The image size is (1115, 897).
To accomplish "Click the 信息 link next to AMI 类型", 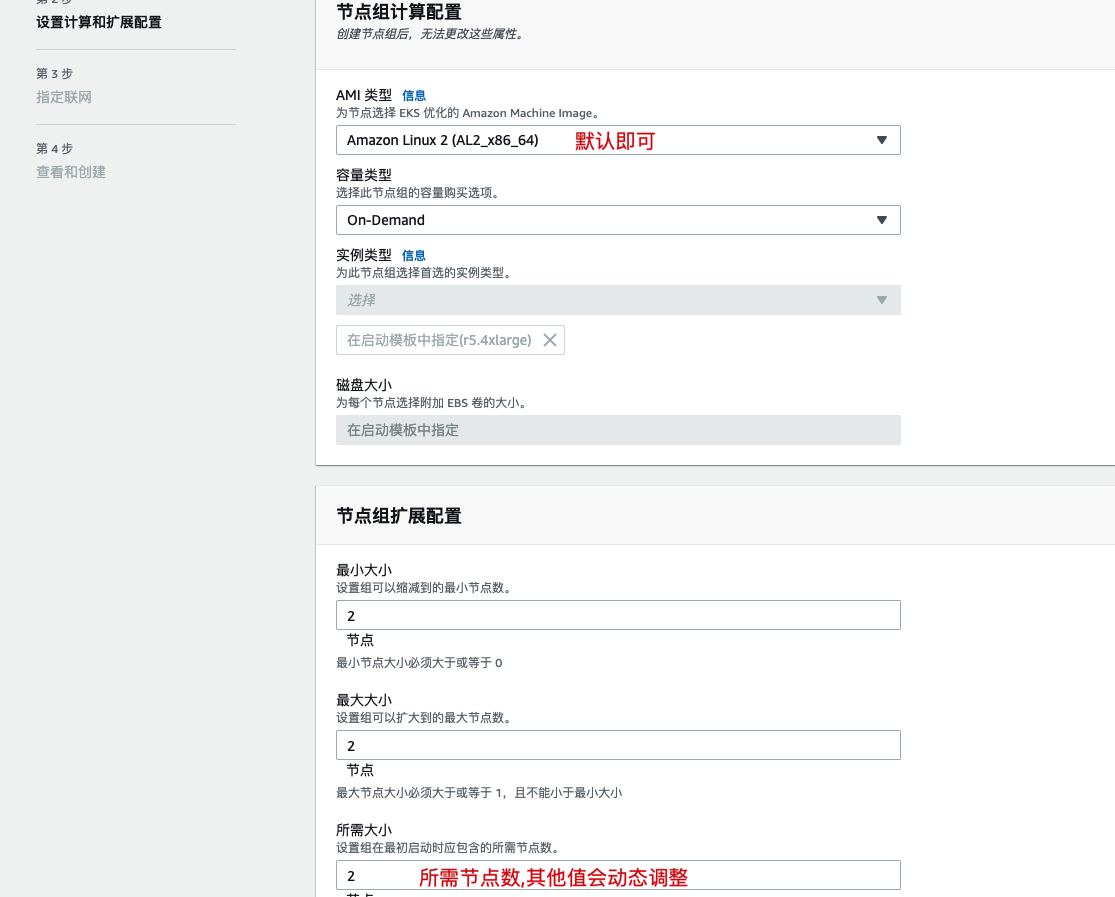I will click(414, 95).
